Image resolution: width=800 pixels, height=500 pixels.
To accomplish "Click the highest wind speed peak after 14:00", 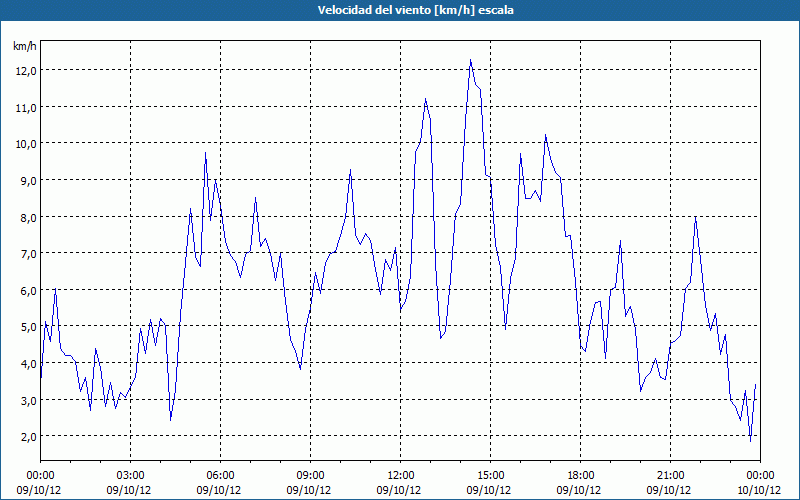I will (470, 60).
